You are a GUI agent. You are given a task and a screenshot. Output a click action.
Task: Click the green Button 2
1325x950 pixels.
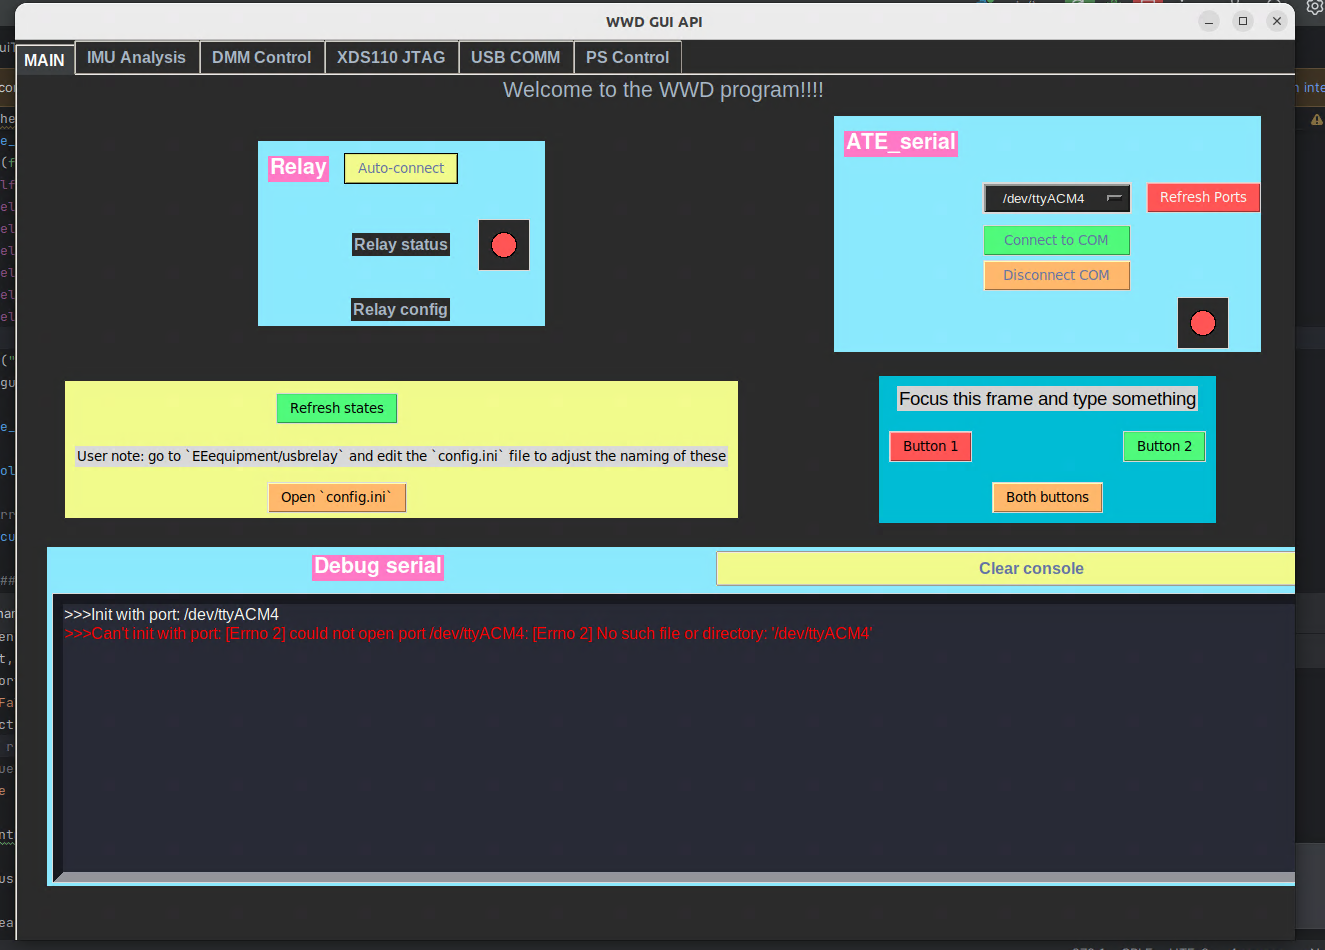point(1164,447)
